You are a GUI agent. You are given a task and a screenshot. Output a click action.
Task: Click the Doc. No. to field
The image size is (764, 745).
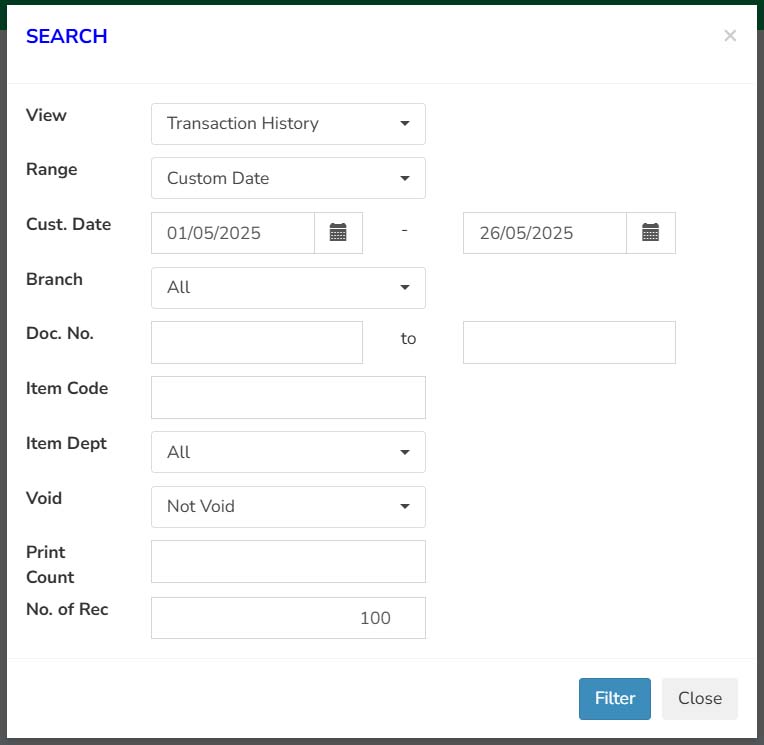tap(569, 343)
